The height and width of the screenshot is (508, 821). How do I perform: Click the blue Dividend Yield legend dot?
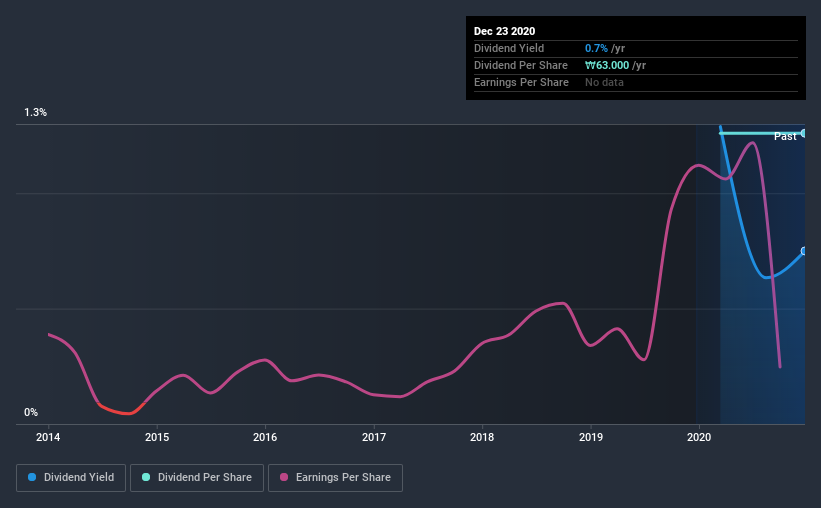coord(32,477)
